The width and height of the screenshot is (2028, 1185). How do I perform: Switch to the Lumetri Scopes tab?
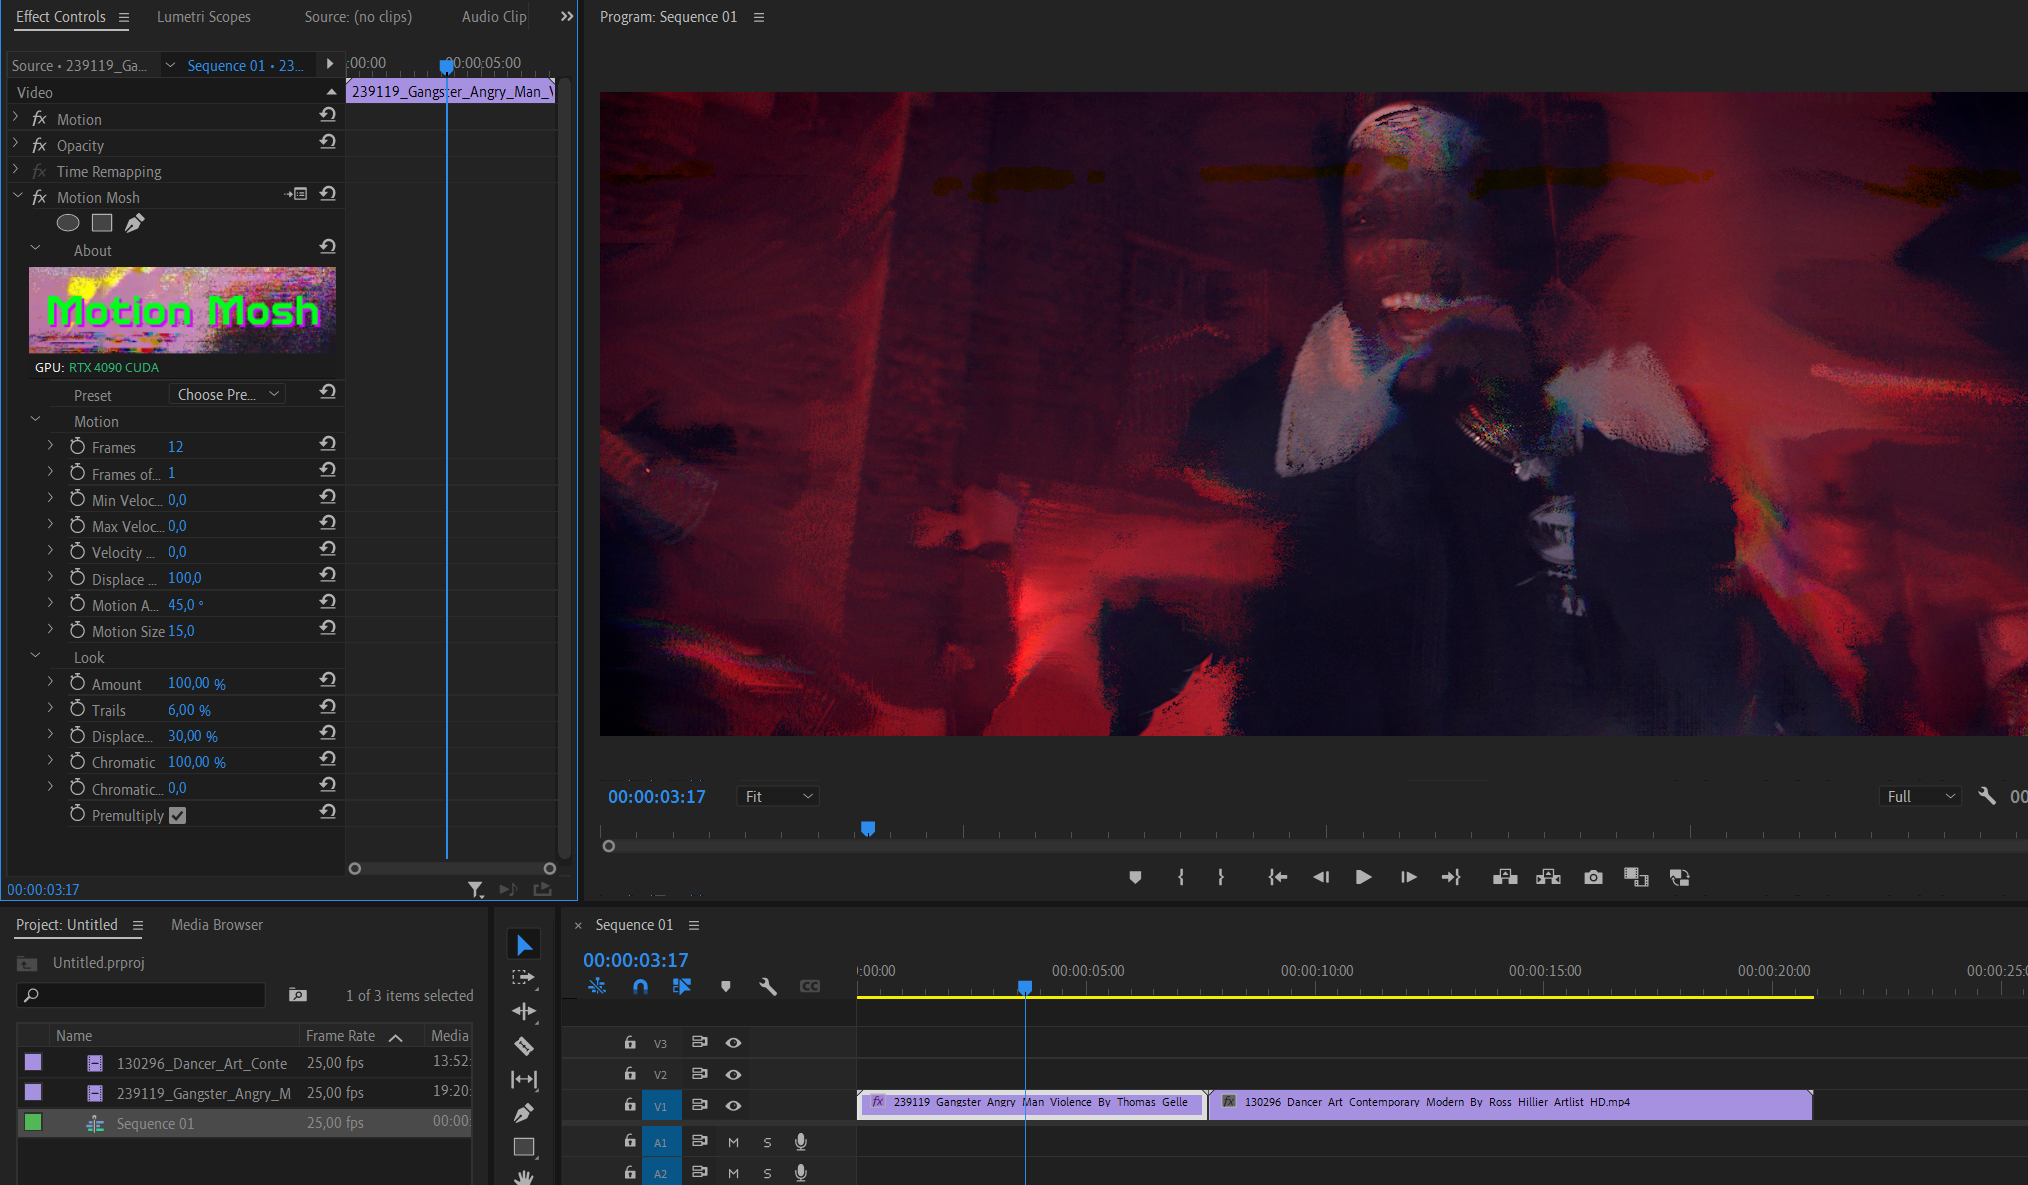(203, 16)
